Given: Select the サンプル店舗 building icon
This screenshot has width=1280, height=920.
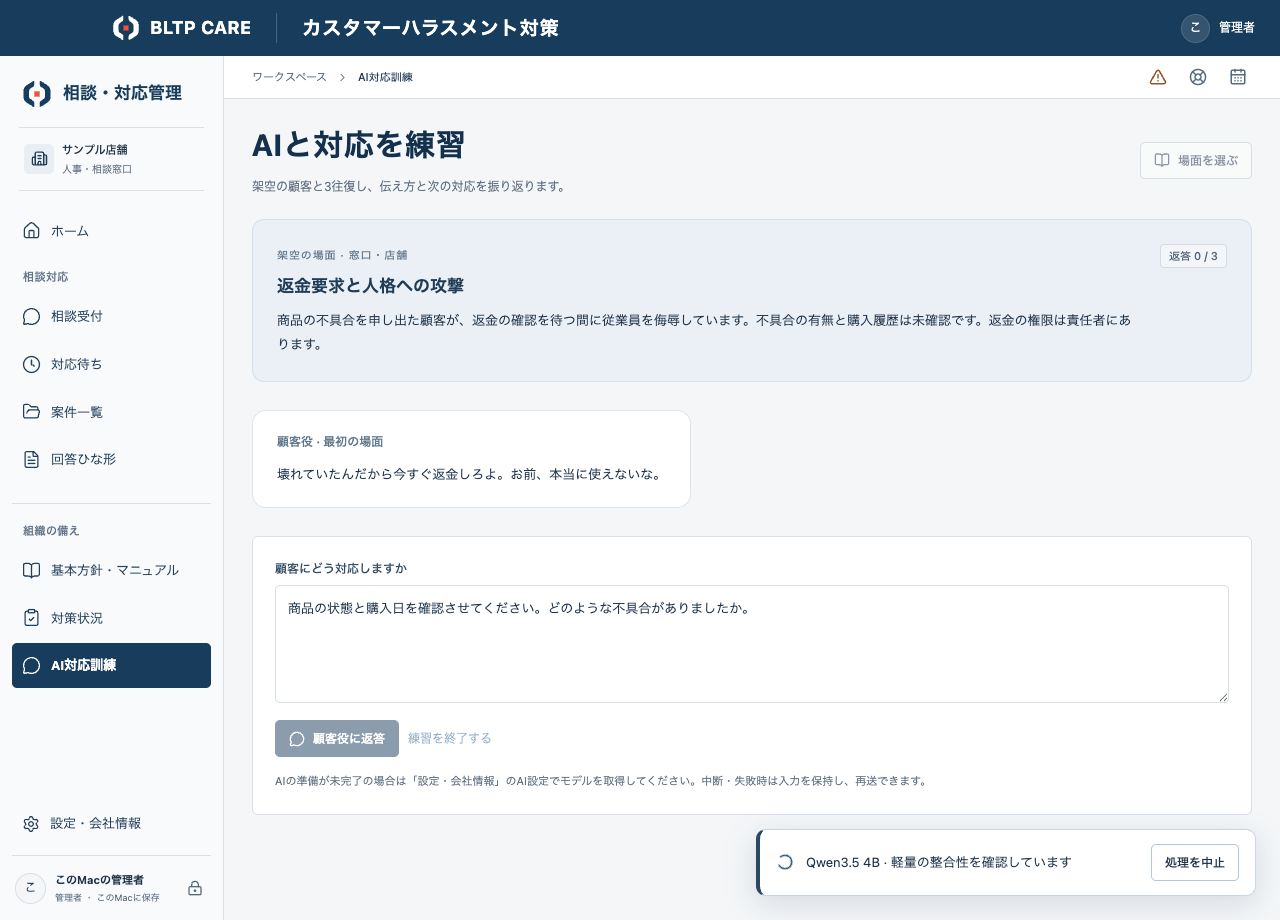Looking at the screenshot, I should [x=39, y=159].
